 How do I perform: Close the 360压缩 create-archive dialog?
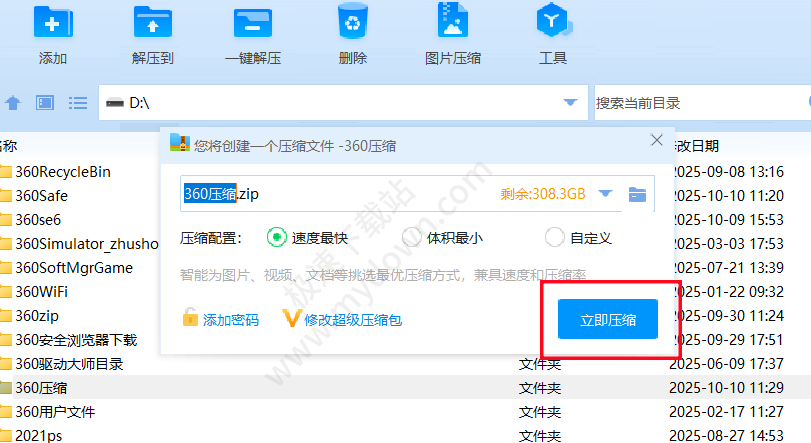point(657,140)
